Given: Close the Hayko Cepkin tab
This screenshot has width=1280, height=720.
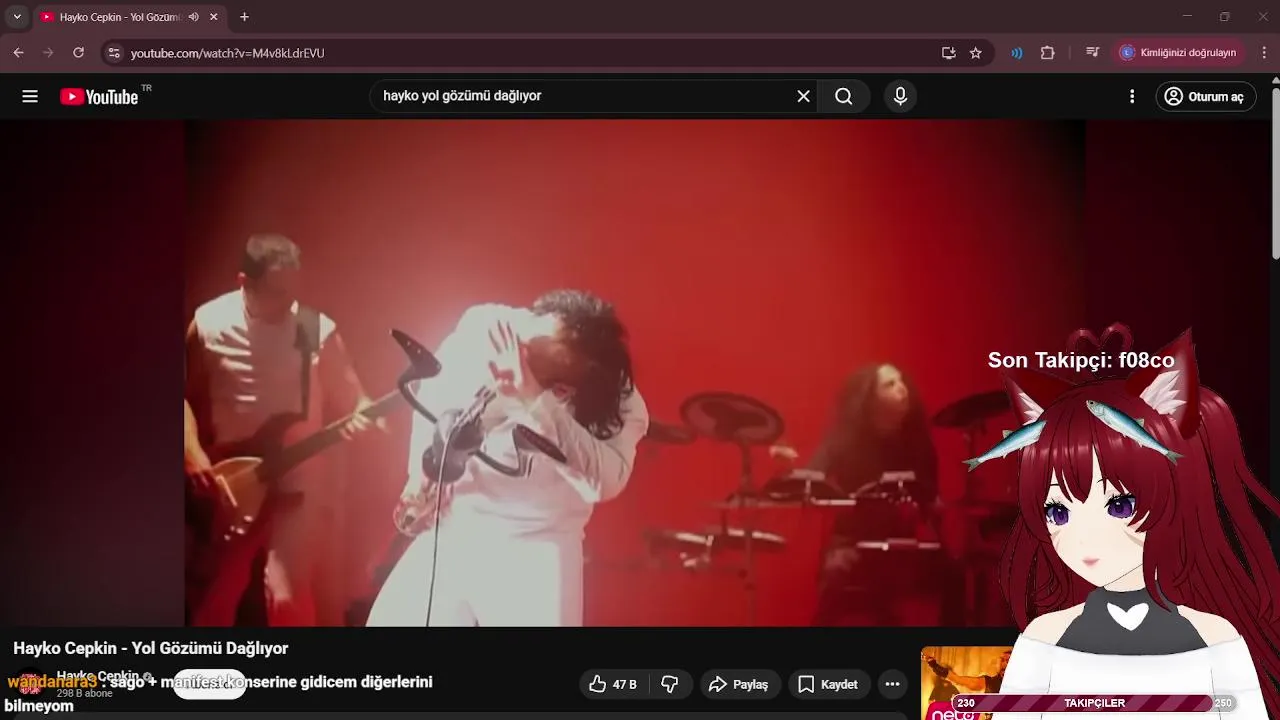Looking at the screenshot, I should click(x=213, y=17).
